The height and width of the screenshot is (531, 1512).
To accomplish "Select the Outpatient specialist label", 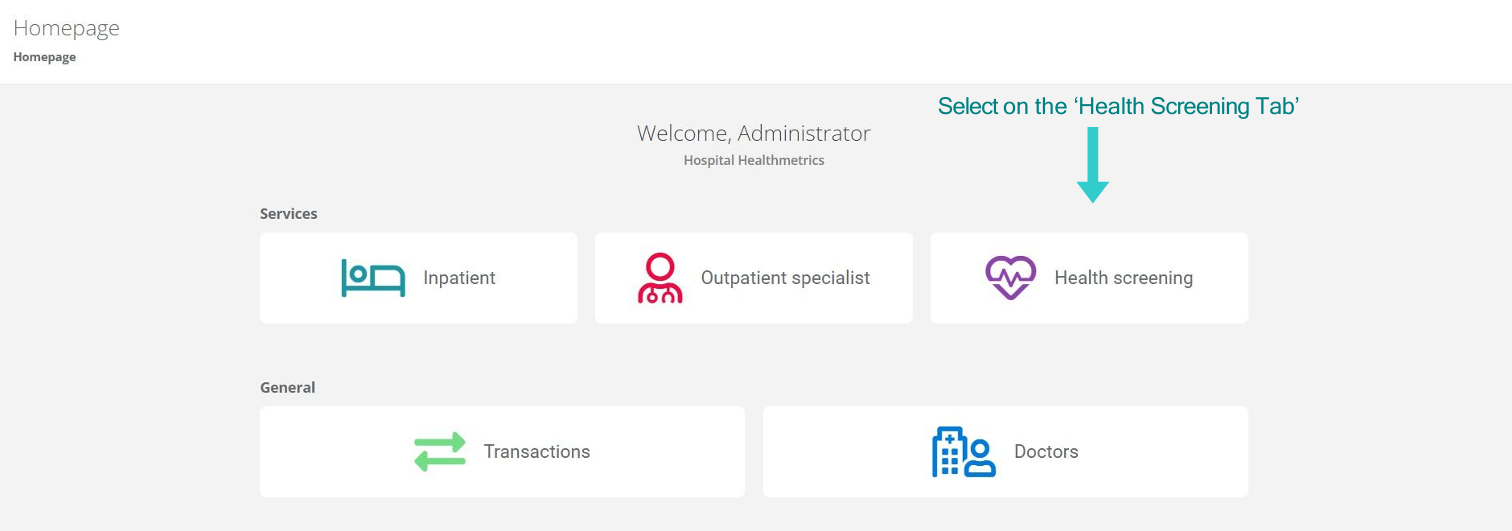I will point(785,278).
